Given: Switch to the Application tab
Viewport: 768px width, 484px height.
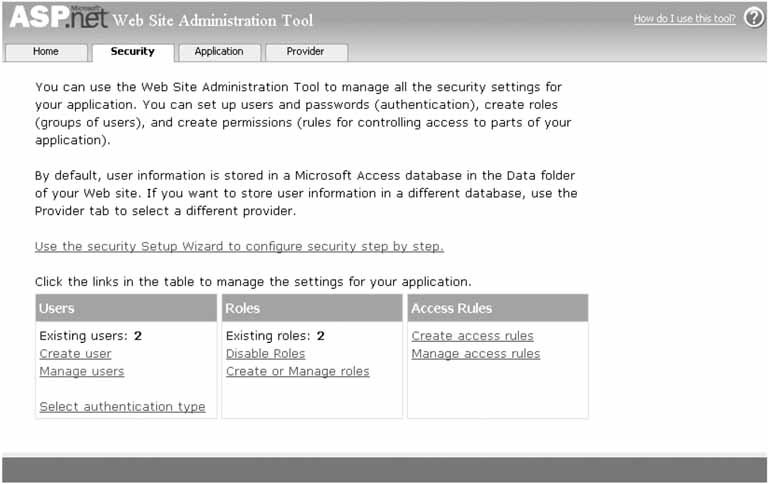Looking at the screenshot, I should point(218,52).
